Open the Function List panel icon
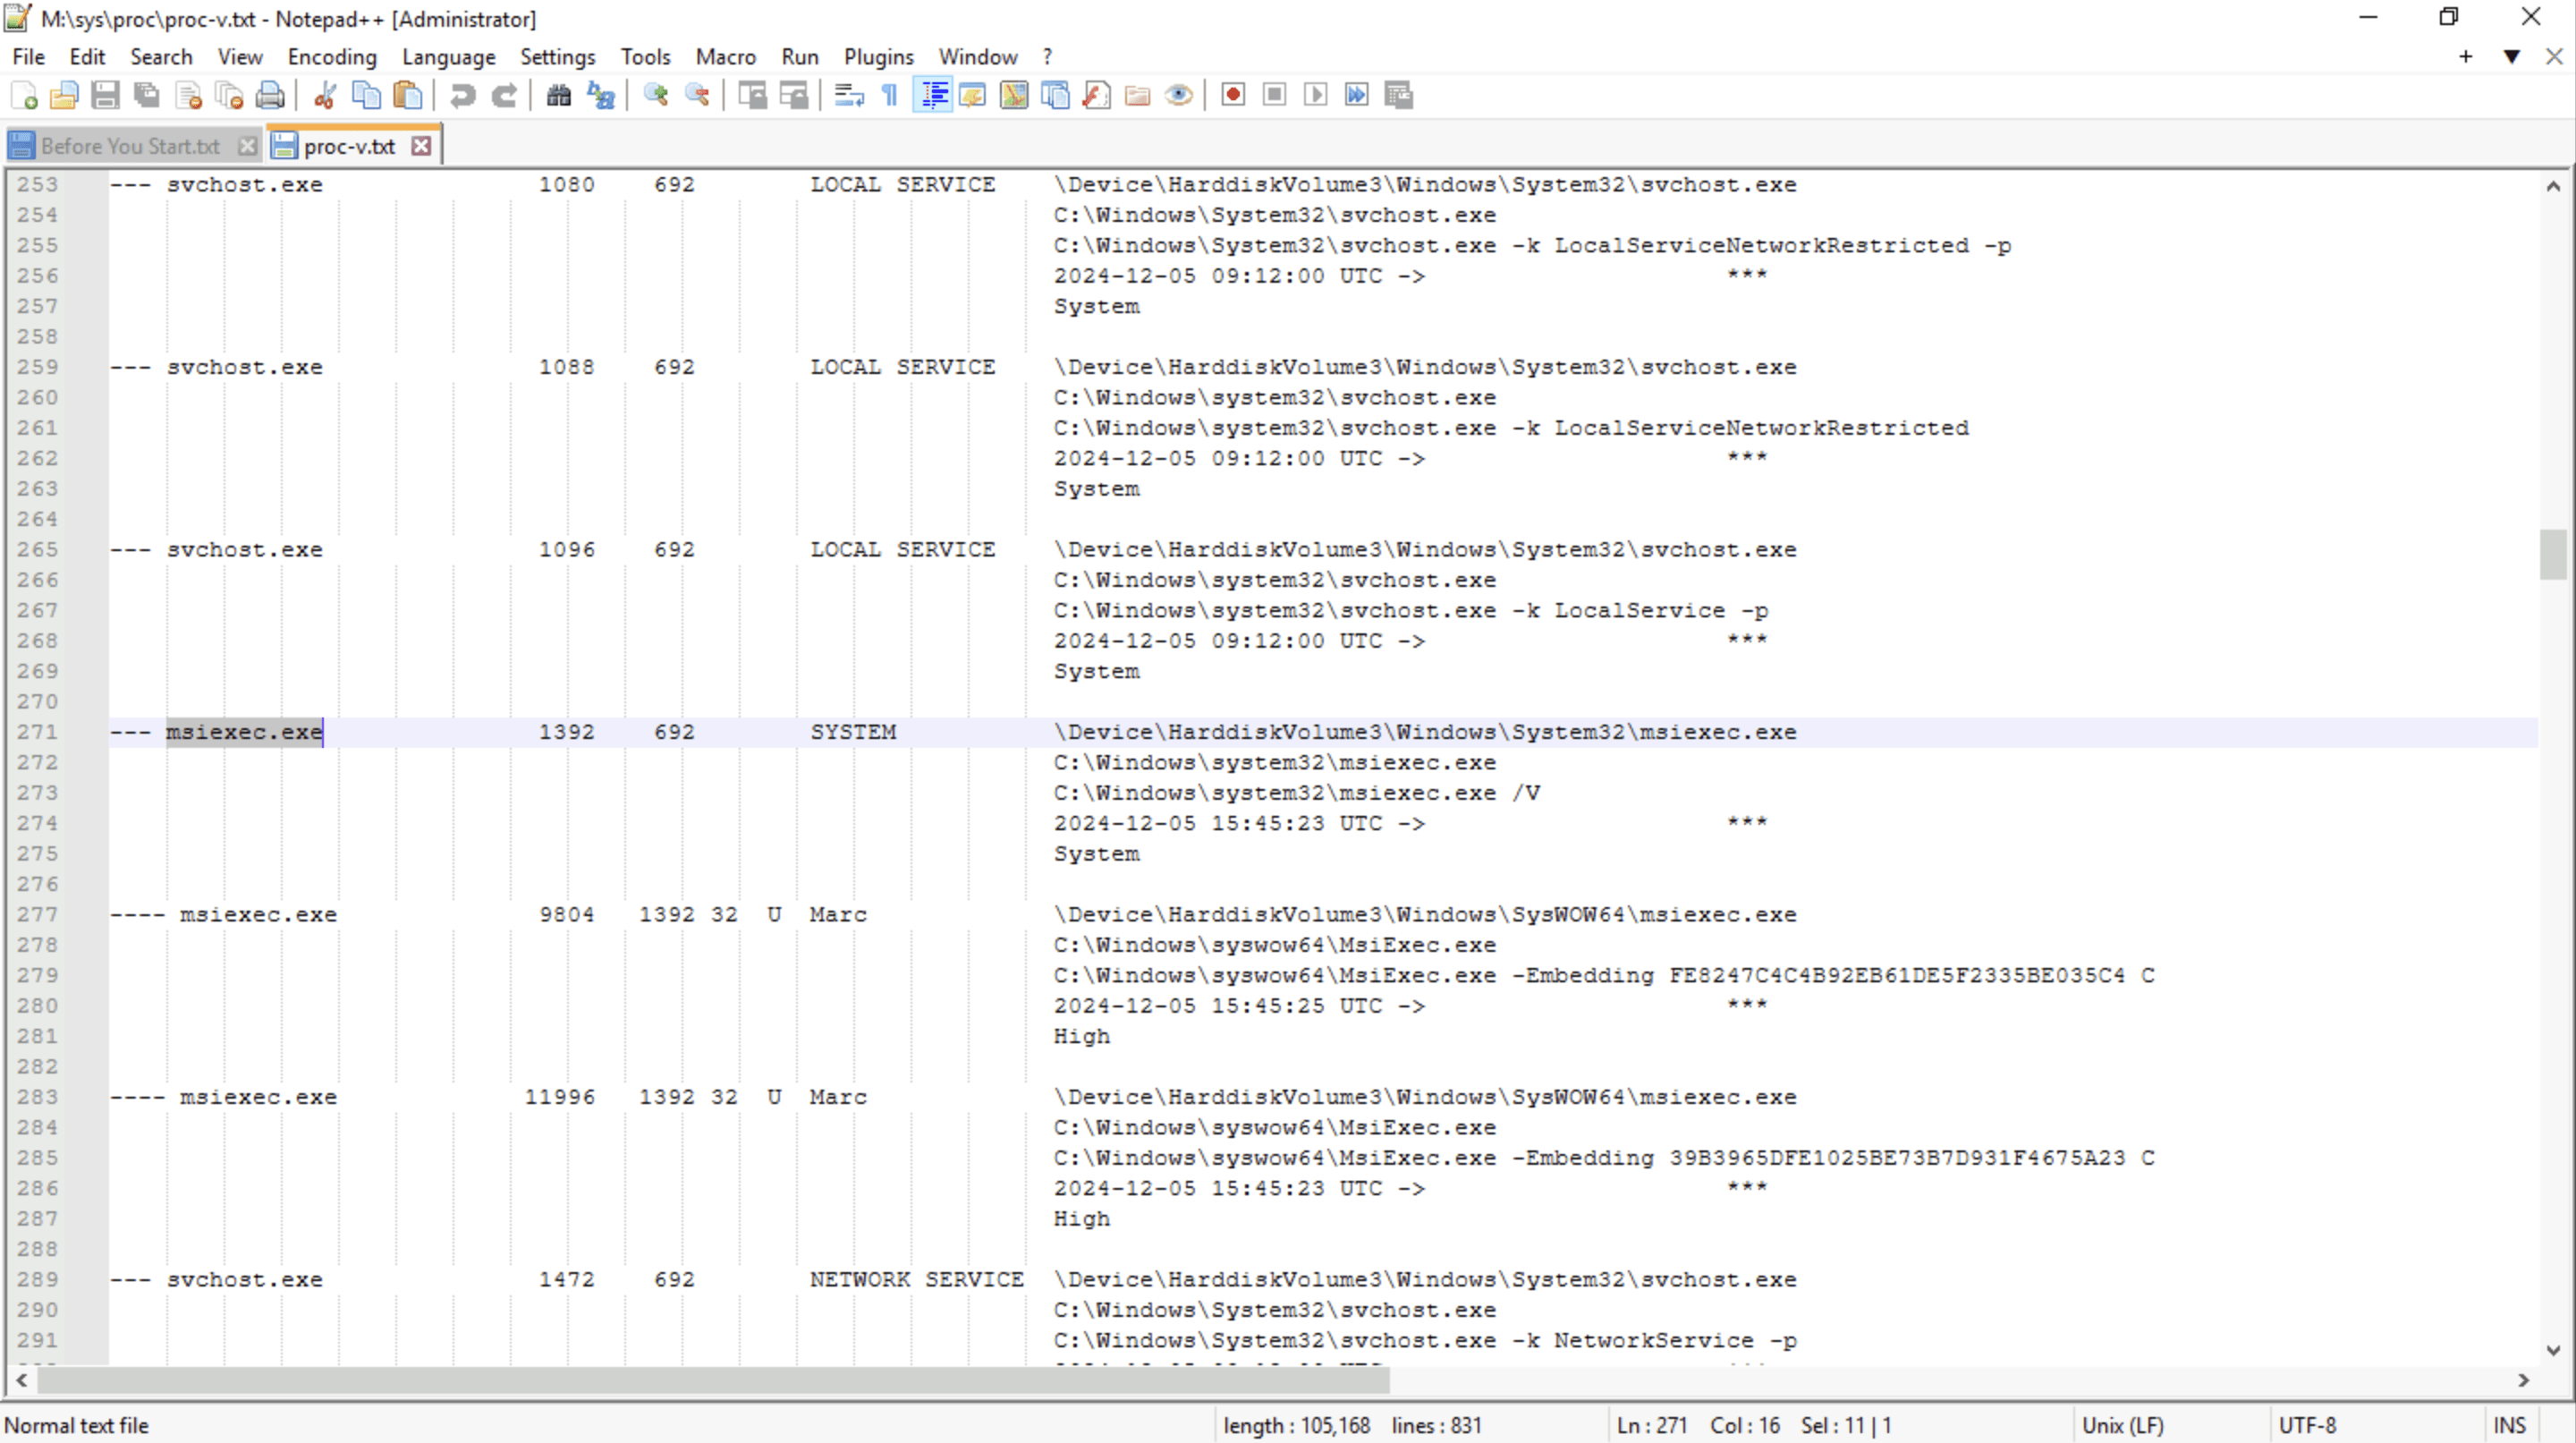This screenshot has height=1443, width=2576. pyautogui.click(x=1097, y=95)
